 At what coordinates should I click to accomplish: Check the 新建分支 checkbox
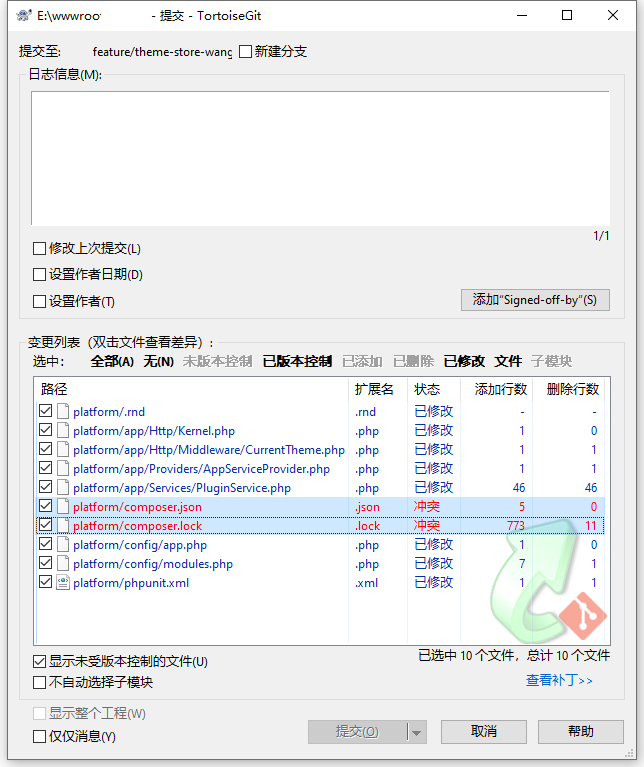(x=245, y=51)
